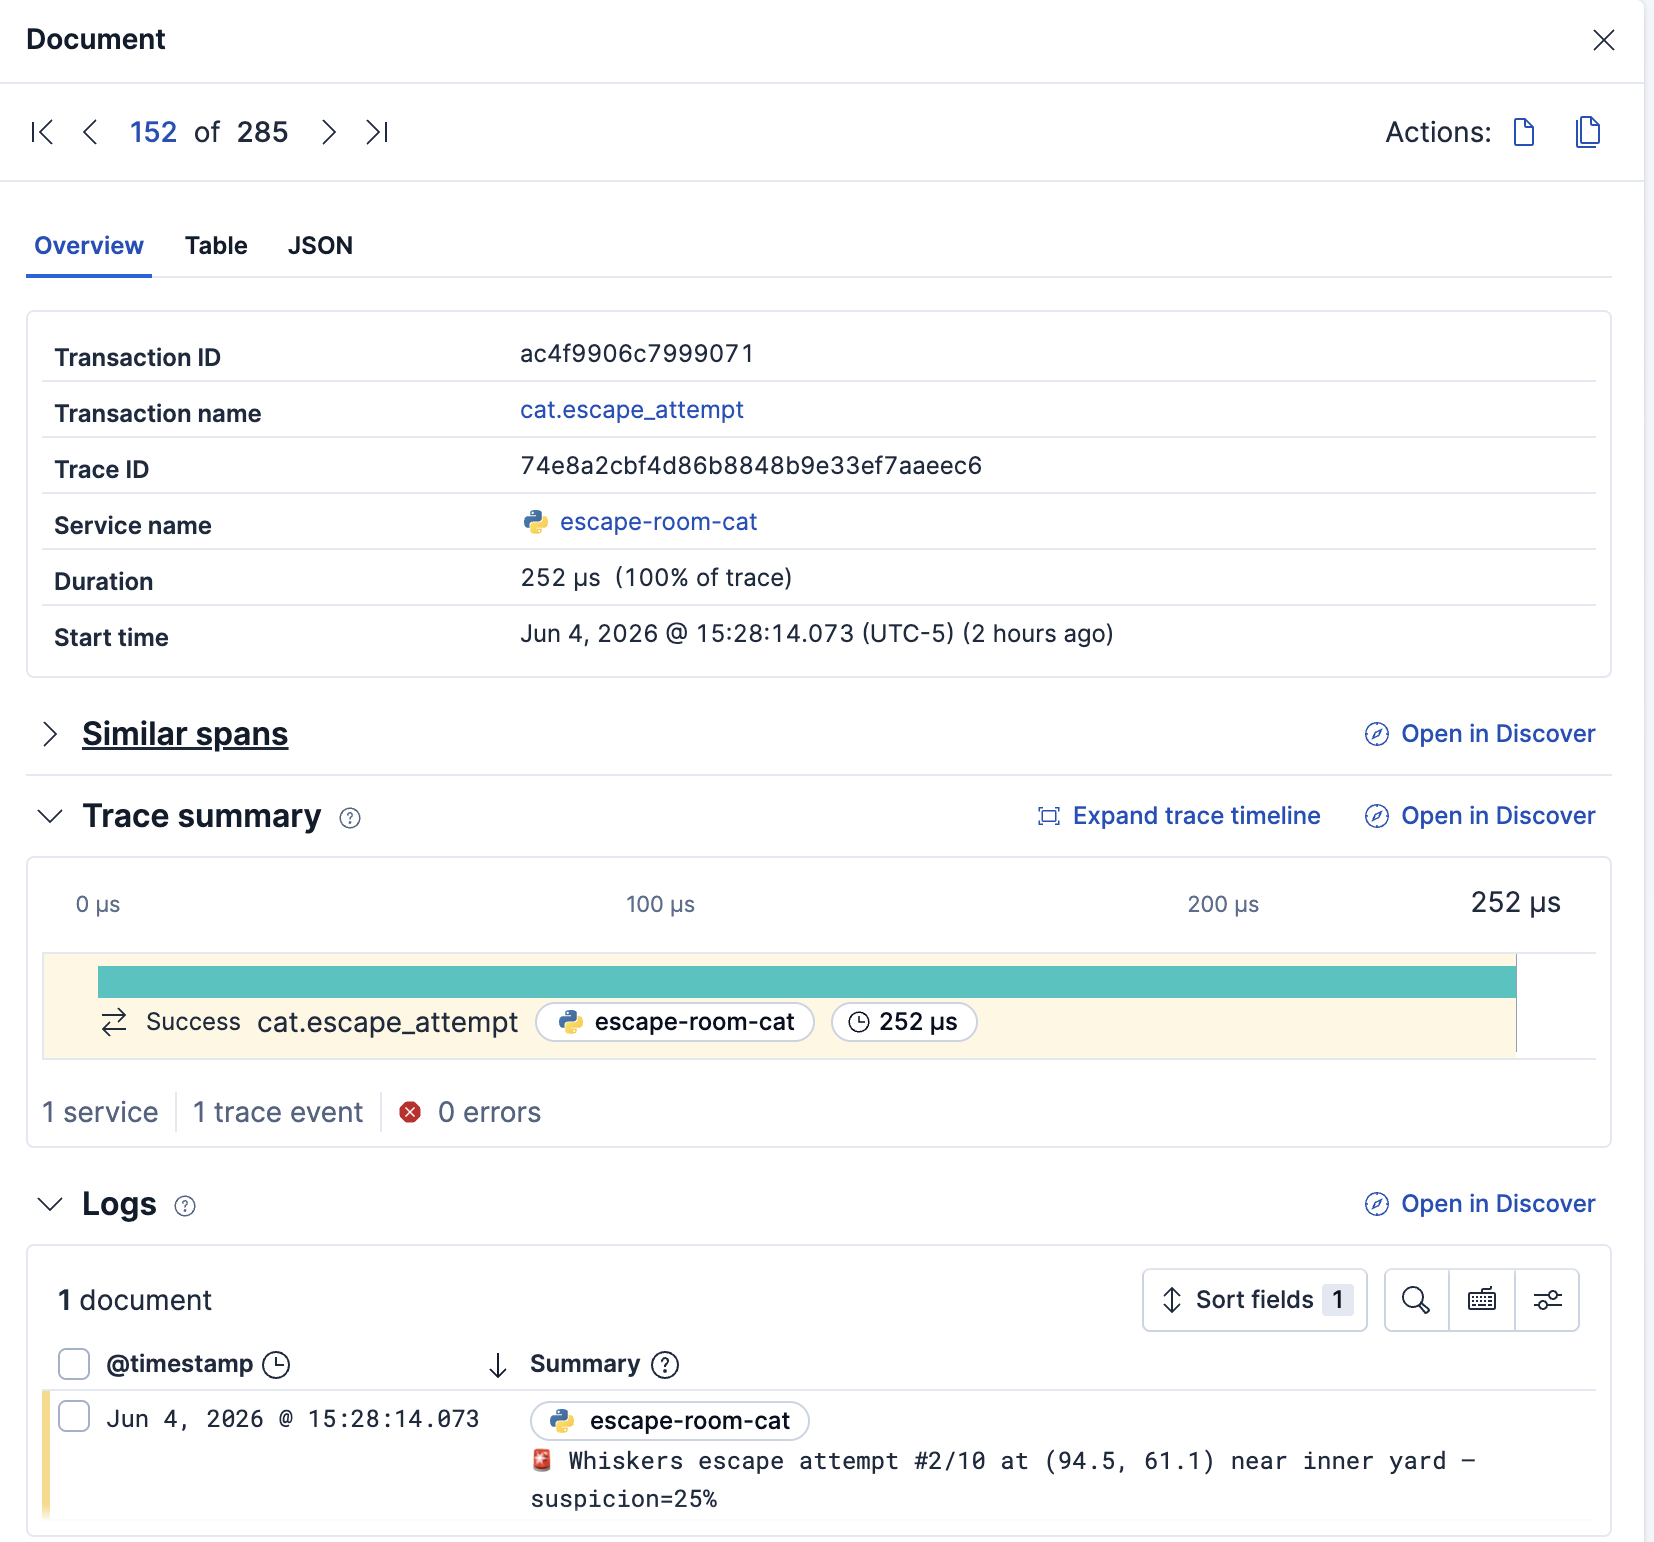
Task: Select the Jun 4 log row checkbox
Action: pyautogui.click(x=74, y=1416)
